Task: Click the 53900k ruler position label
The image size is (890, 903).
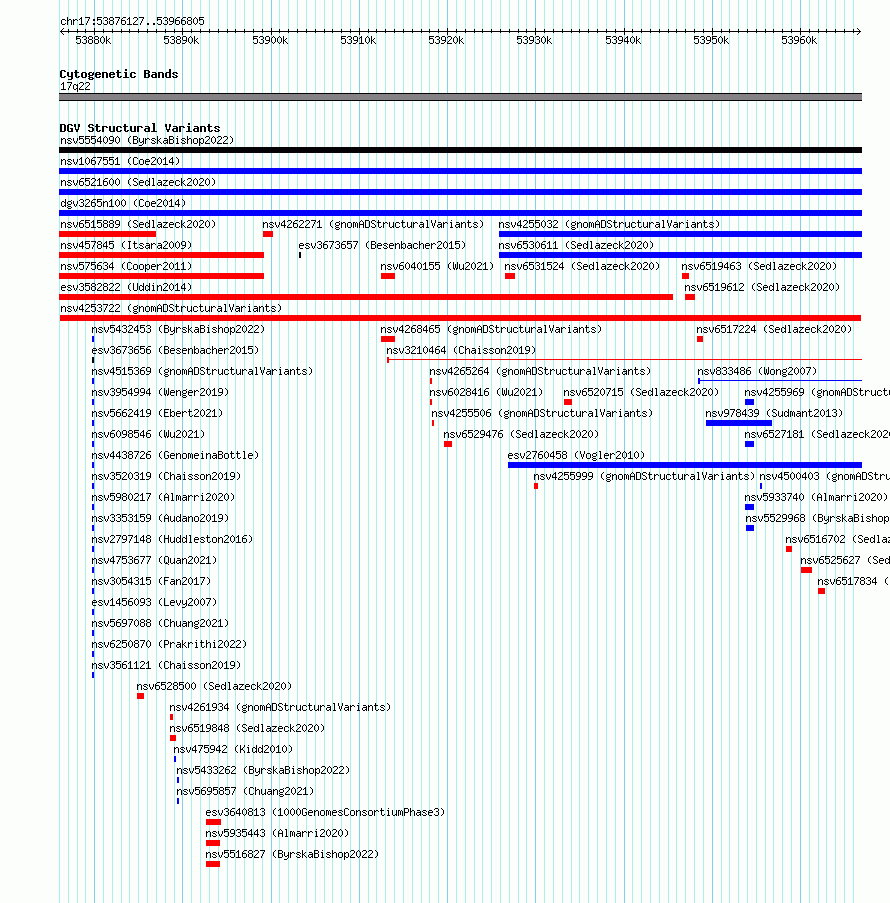Action: point(270,40)
